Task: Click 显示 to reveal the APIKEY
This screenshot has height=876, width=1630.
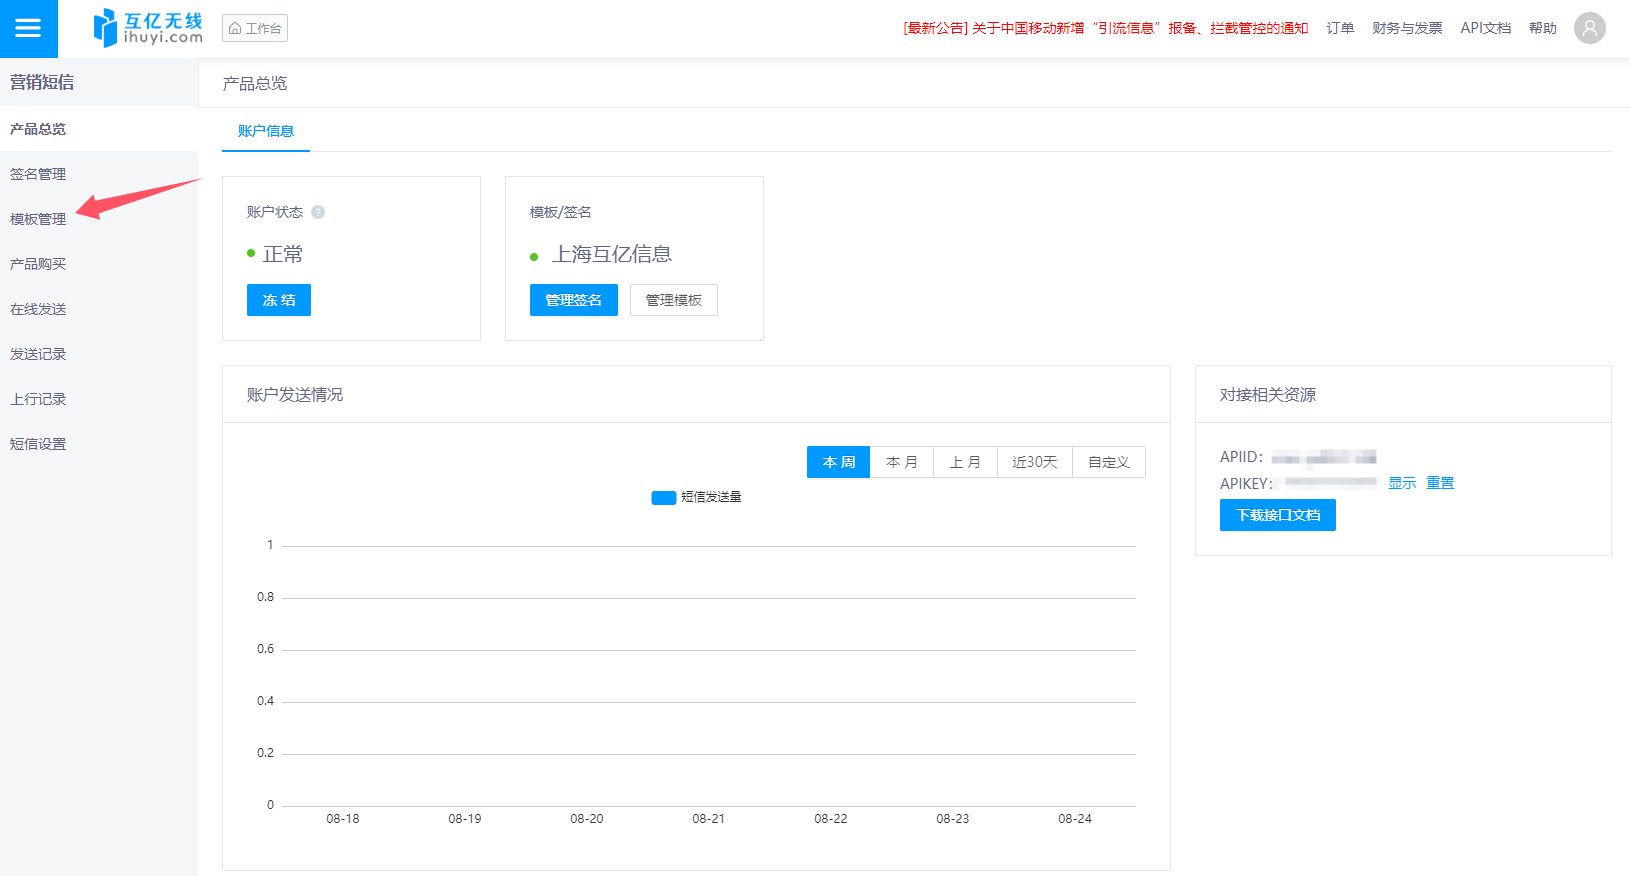Action: [1401, 483]
